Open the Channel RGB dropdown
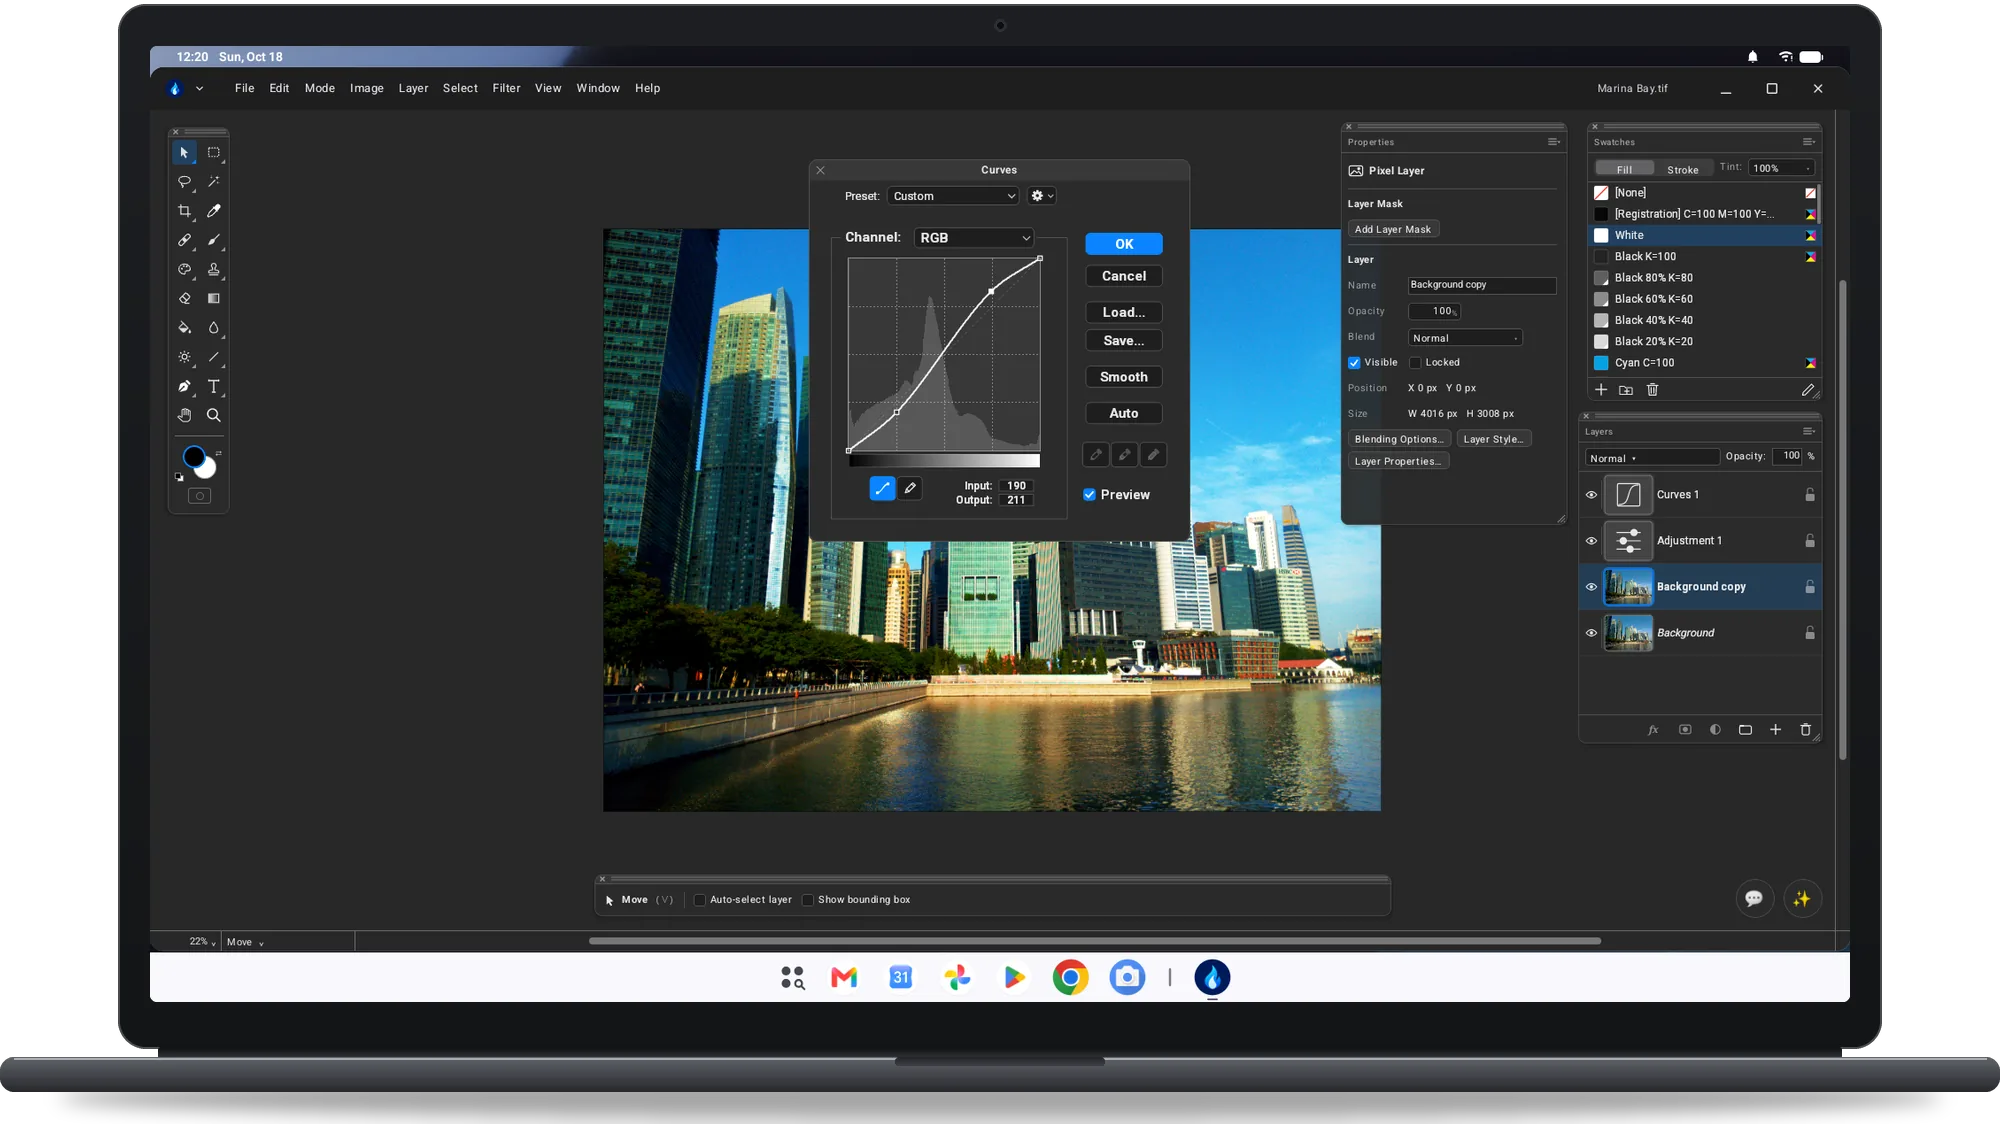Image resolution: width=2000 pixels, height=1124 pixels. click(x=974, y=238)
